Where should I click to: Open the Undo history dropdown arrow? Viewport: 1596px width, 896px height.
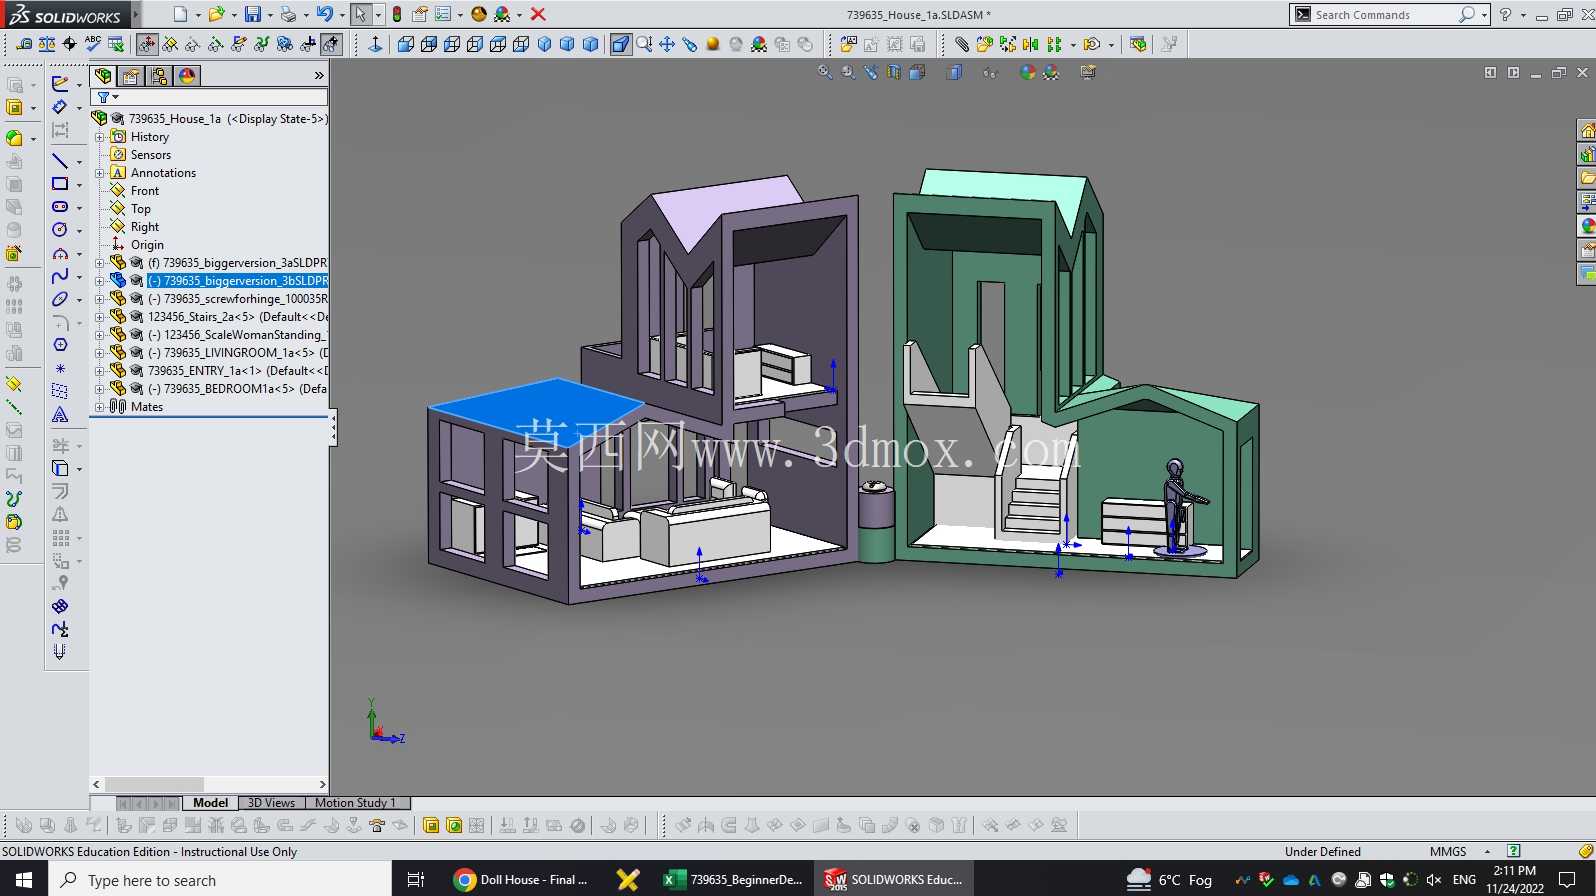[x=342, y=15]
